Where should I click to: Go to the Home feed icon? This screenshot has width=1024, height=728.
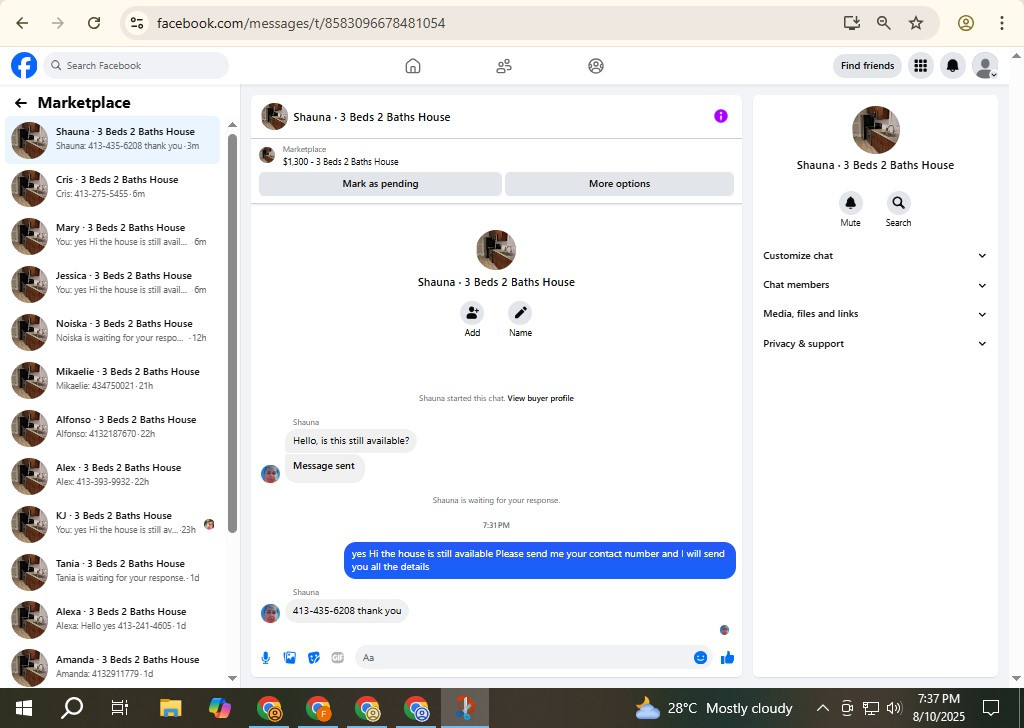pyautogui.click(x=413, y=66)
